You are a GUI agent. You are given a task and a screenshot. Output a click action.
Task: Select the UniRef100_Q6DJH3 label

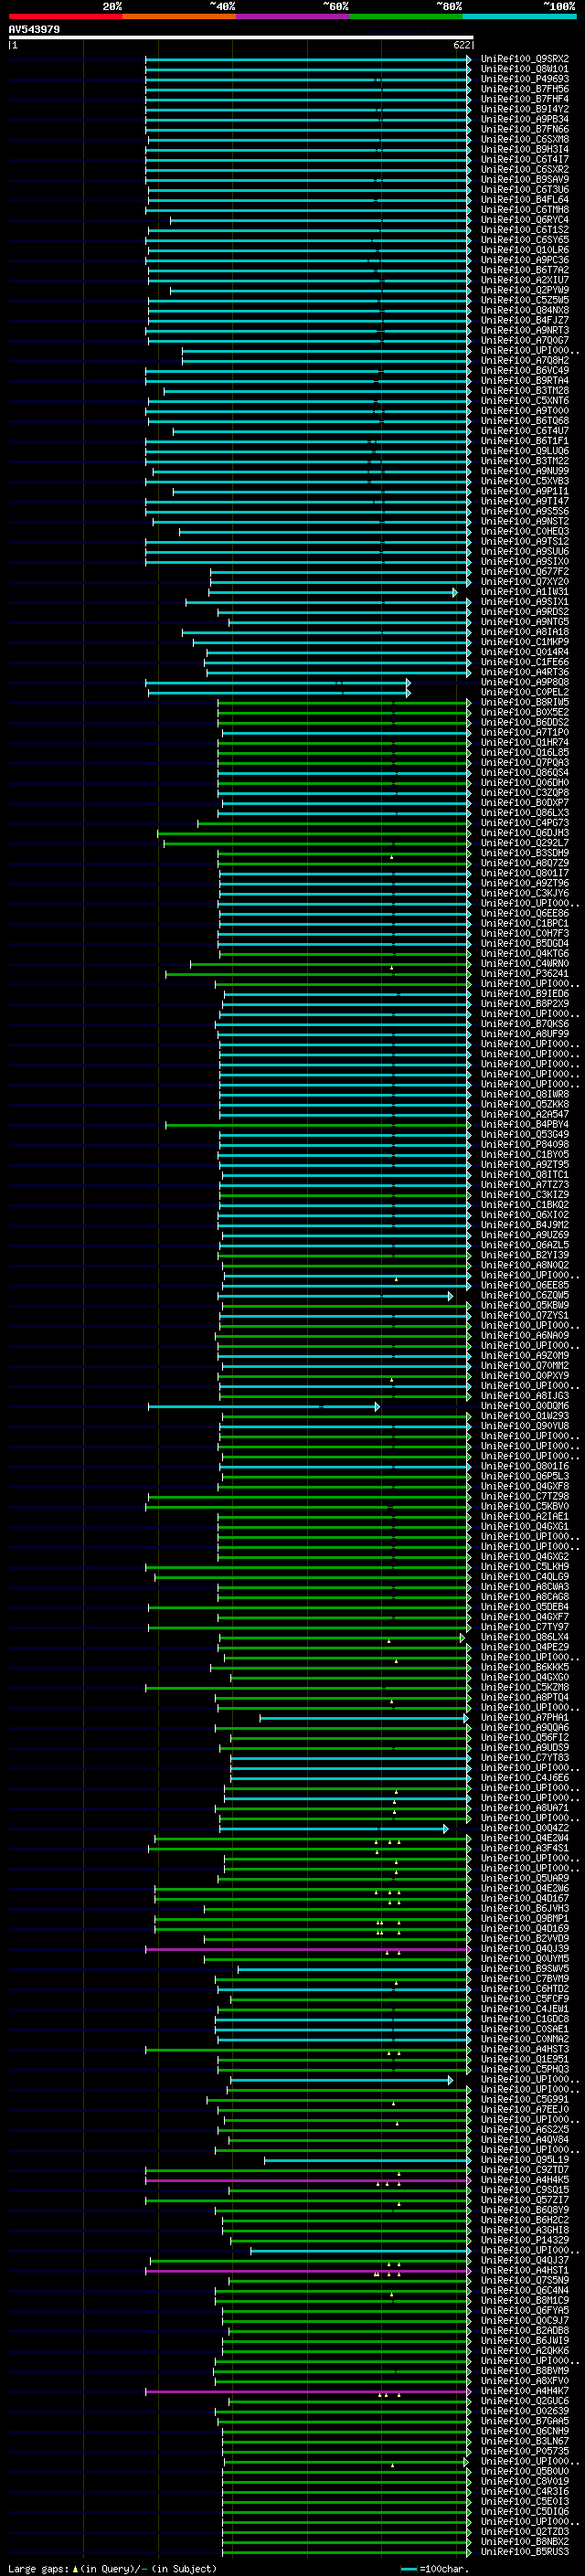tap(525, 833)
